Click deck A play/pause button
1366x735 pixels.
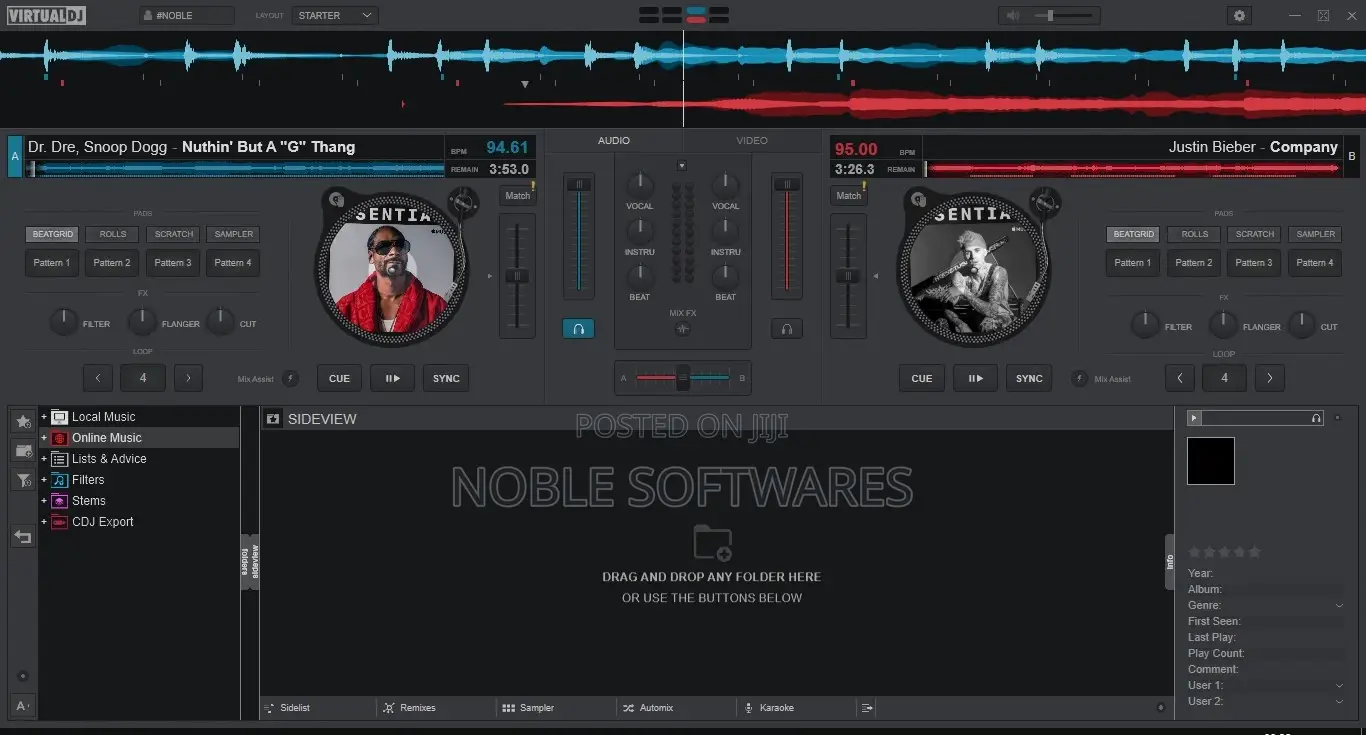(x=393, y=378)
